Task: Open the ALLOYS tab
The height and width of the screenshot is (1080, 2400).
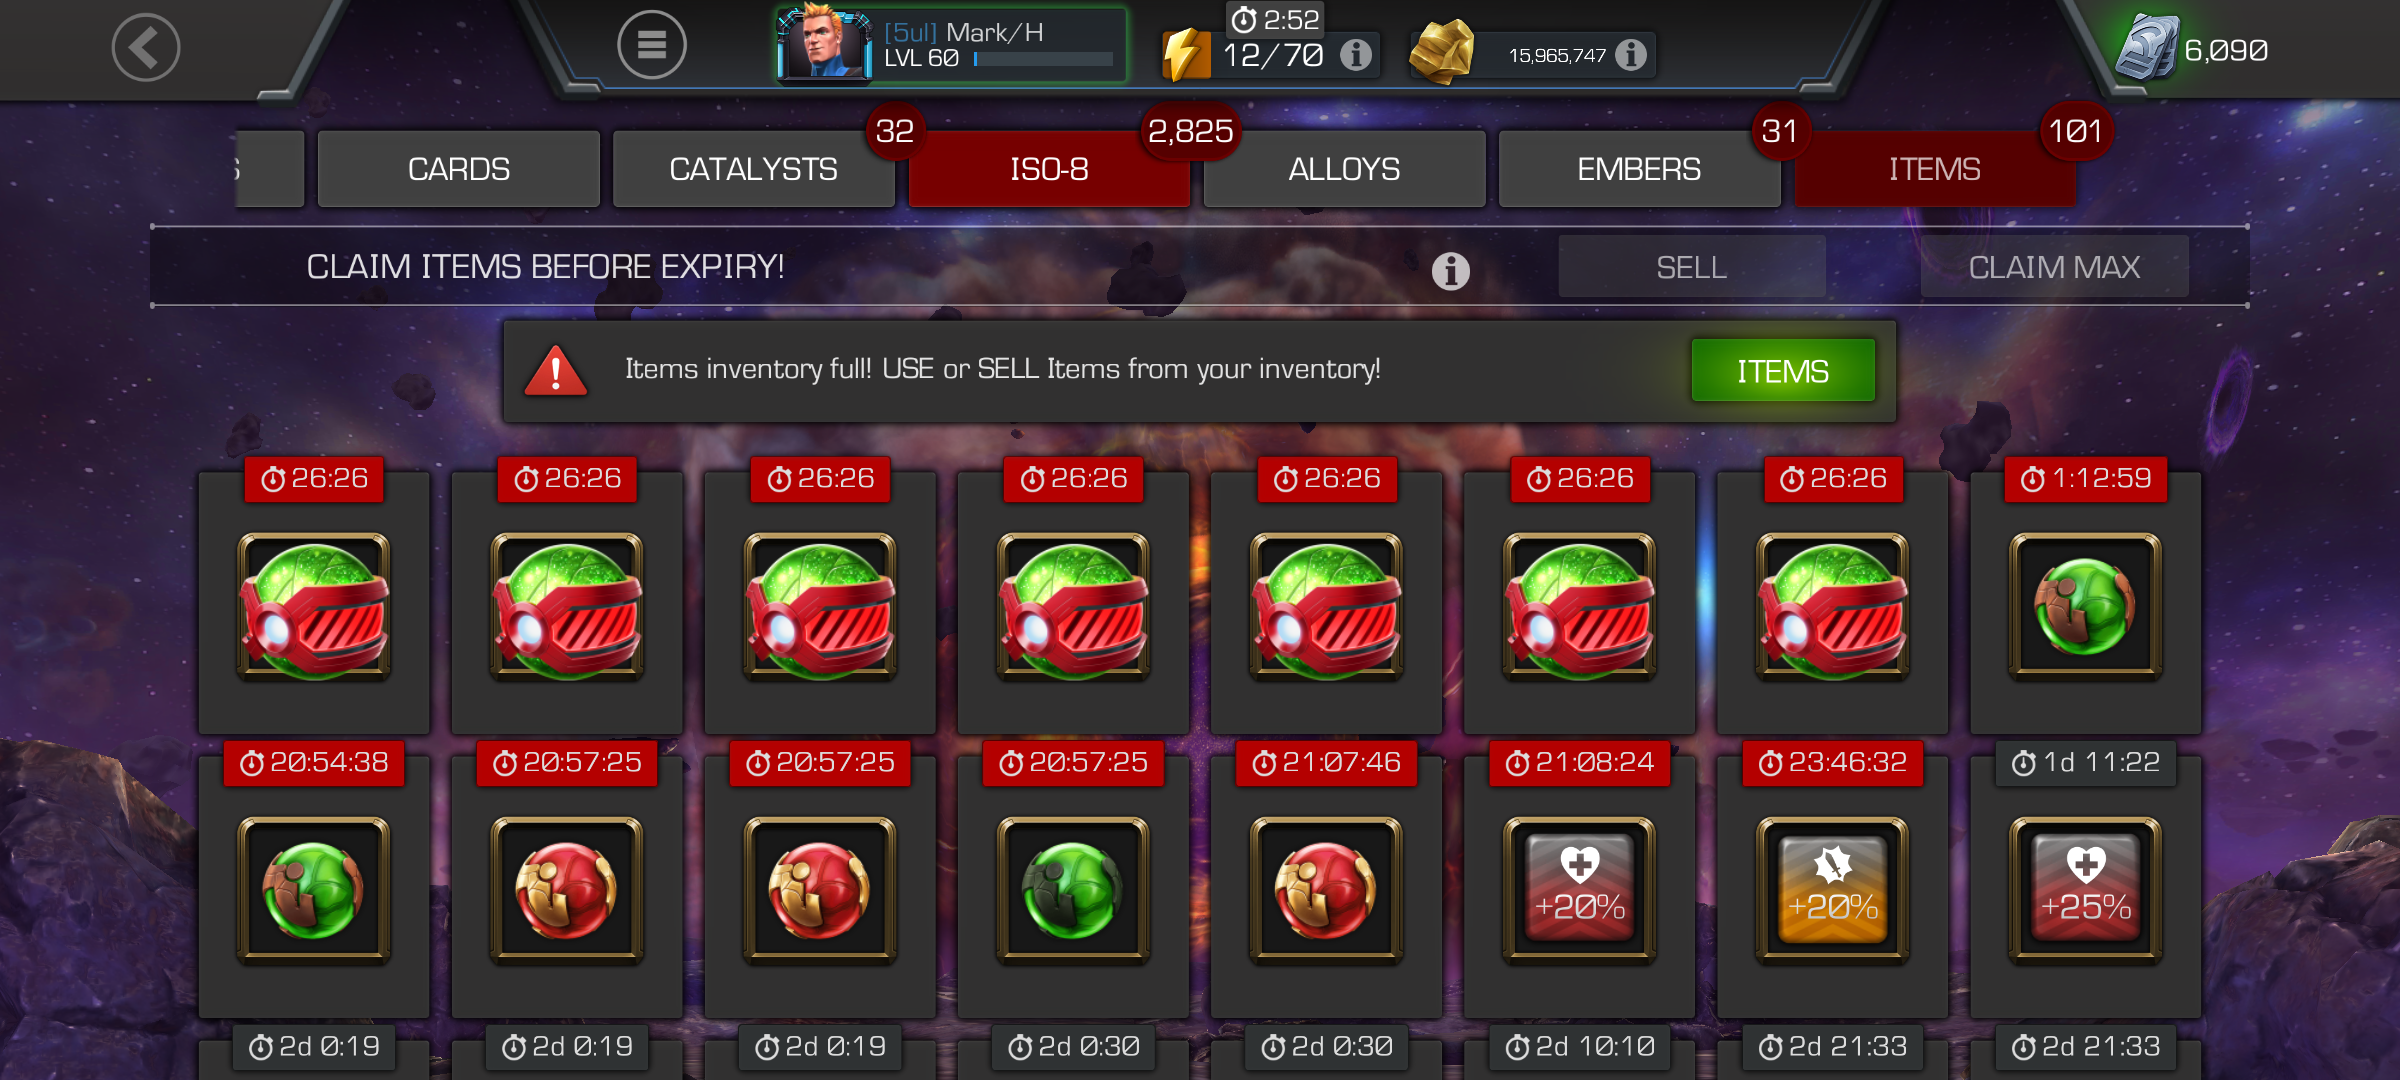Action: tap(1344, 169)
